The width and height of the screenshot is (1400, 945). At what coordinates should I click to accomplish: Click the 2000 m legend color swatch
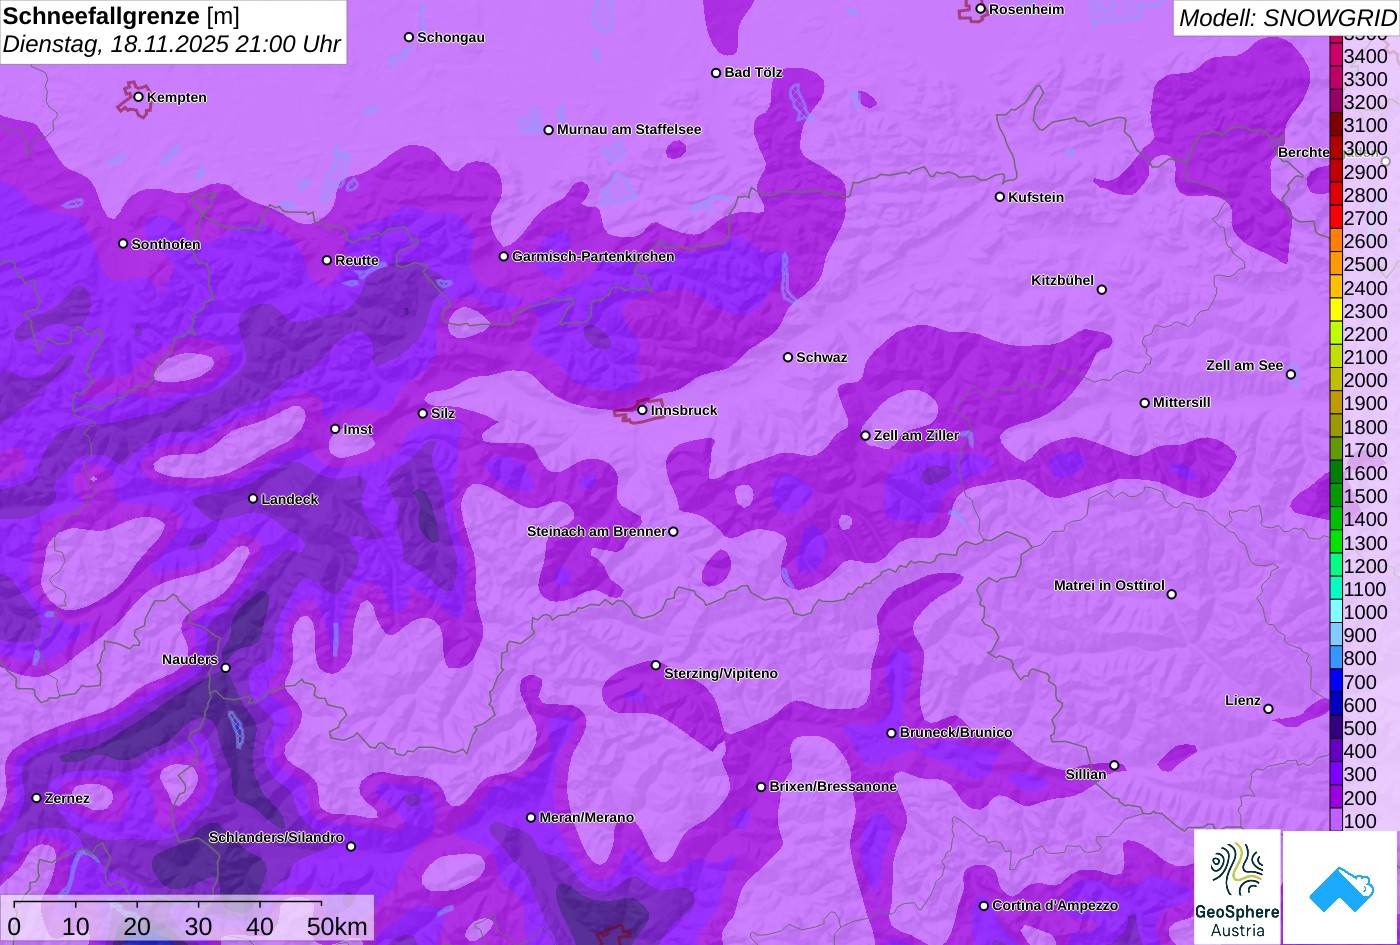(1335, 380)
